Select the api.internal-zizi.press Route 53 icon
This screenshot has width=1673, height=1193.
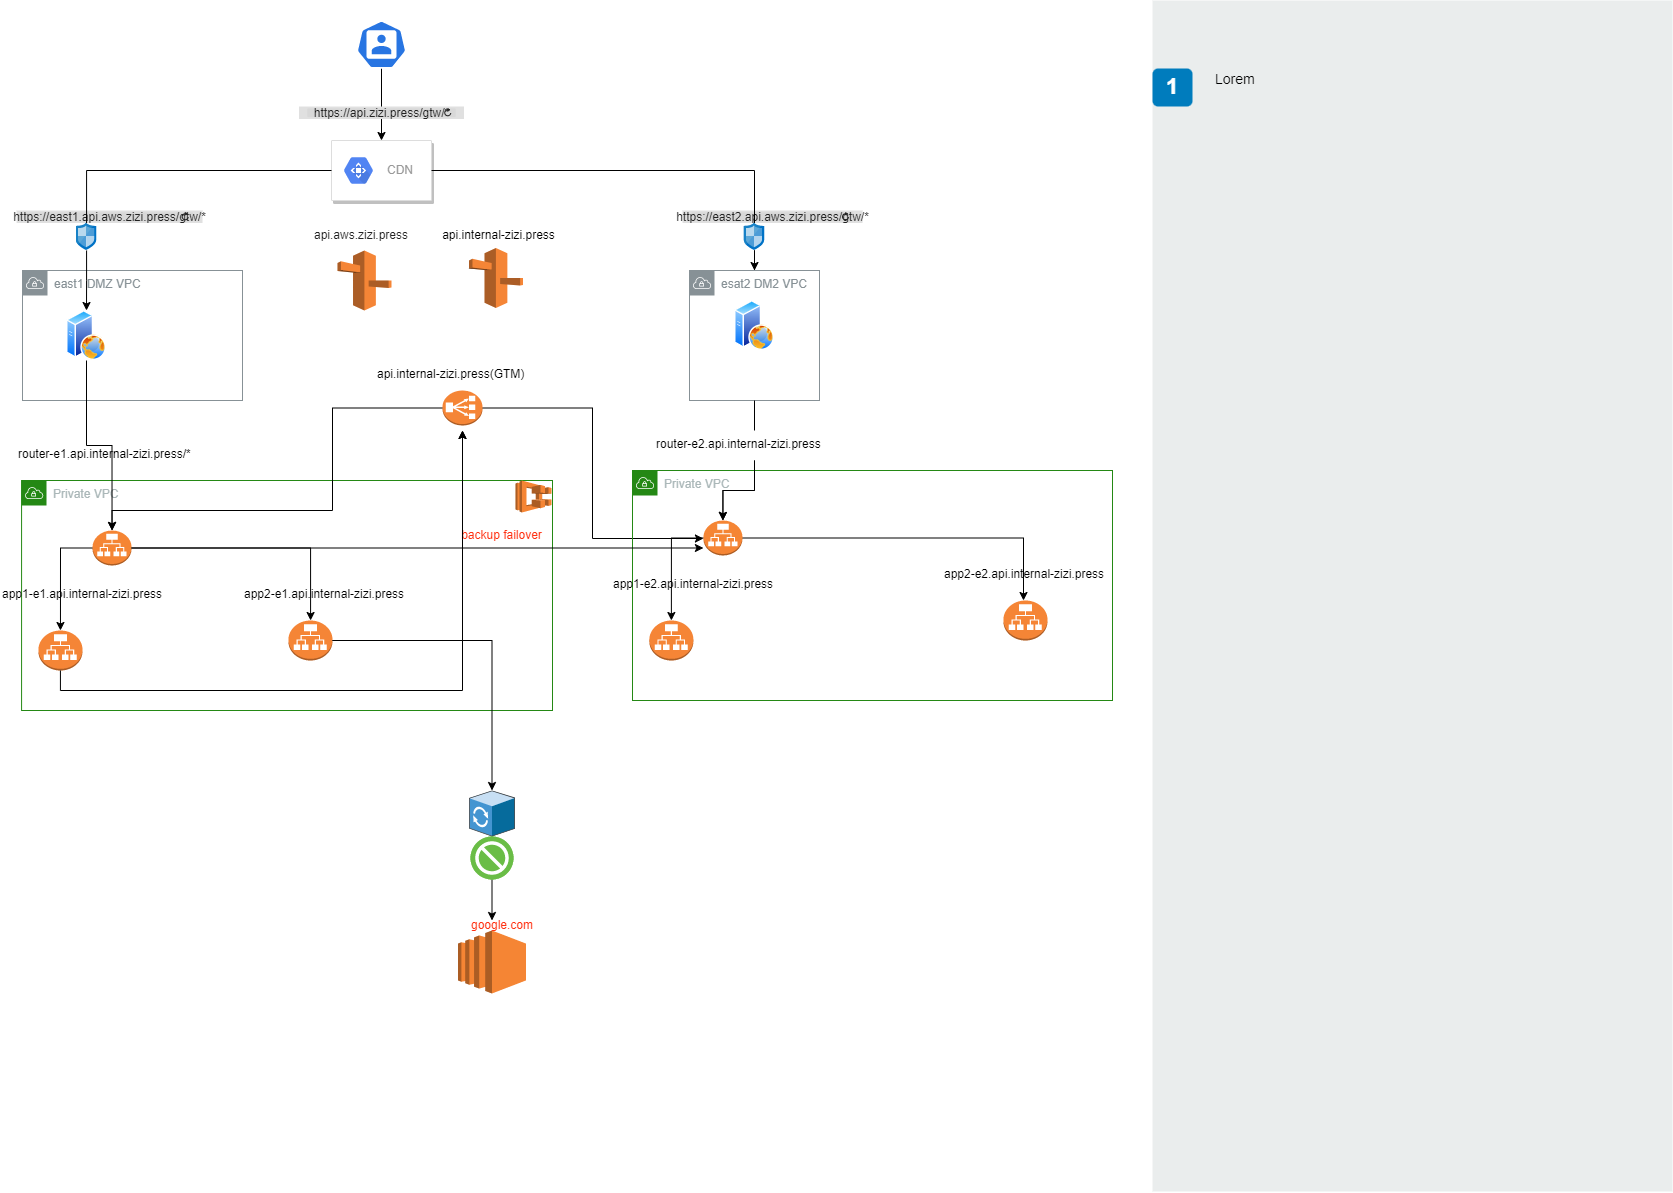(x=496, y=278)
